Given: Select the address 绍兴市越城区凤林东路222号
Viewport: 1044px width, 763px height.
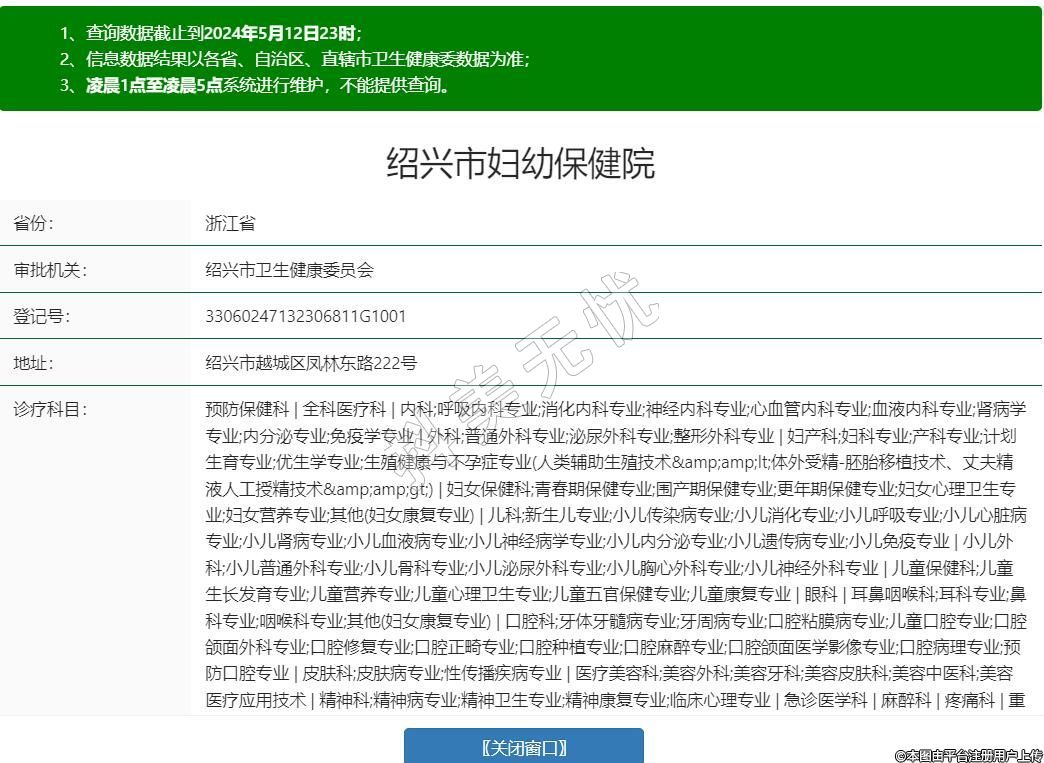Looking at the screenshot, I should pos(311,363).
